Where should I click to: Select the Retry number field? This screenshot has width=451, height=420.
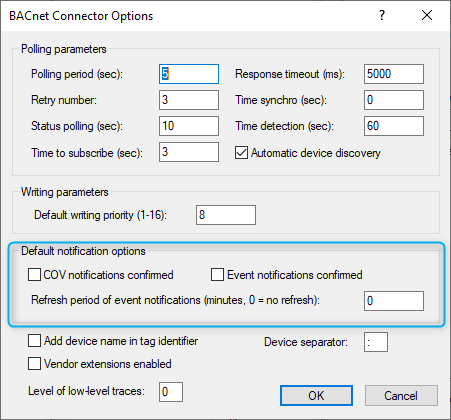coord(189,100)
